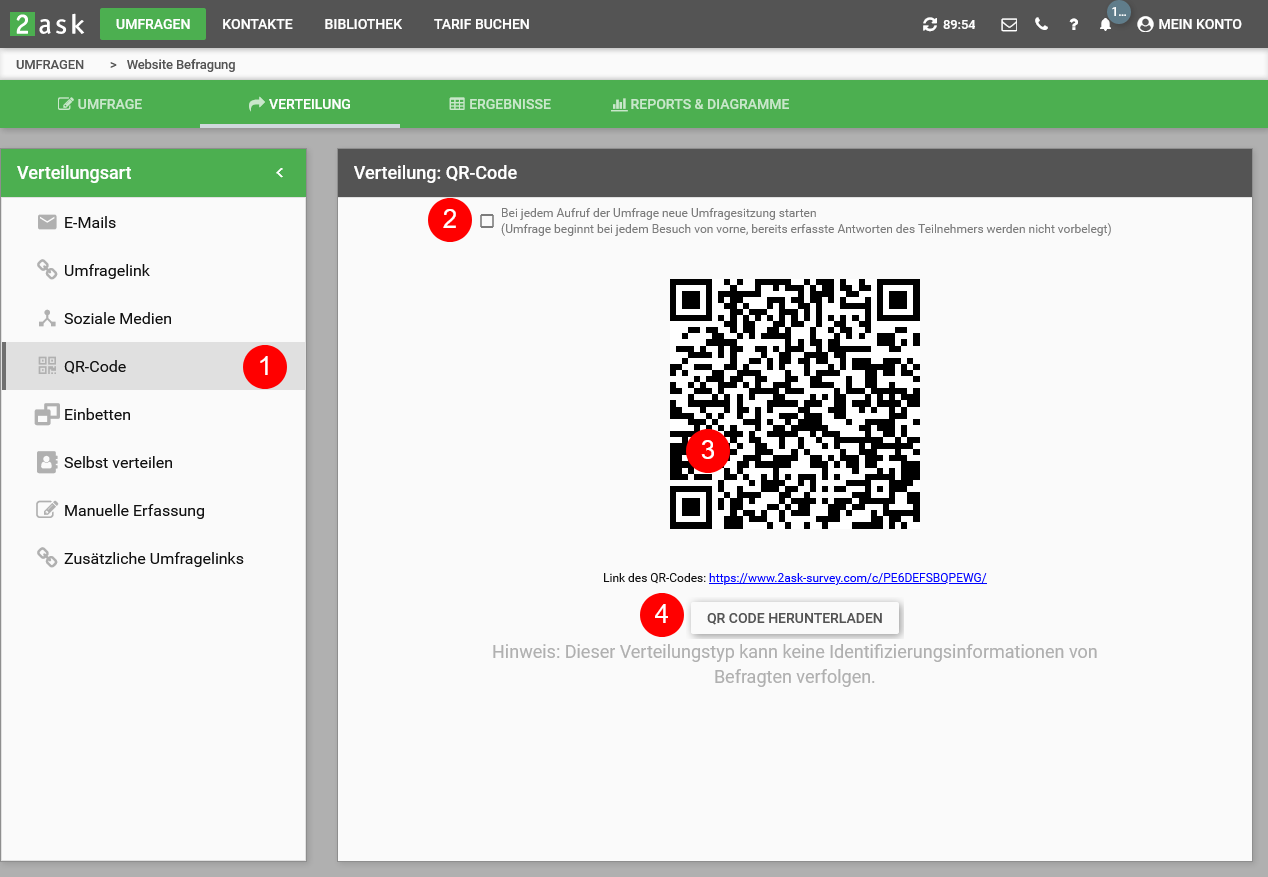Click the QR-Code sidebar icon

click(x=47, y=366)
